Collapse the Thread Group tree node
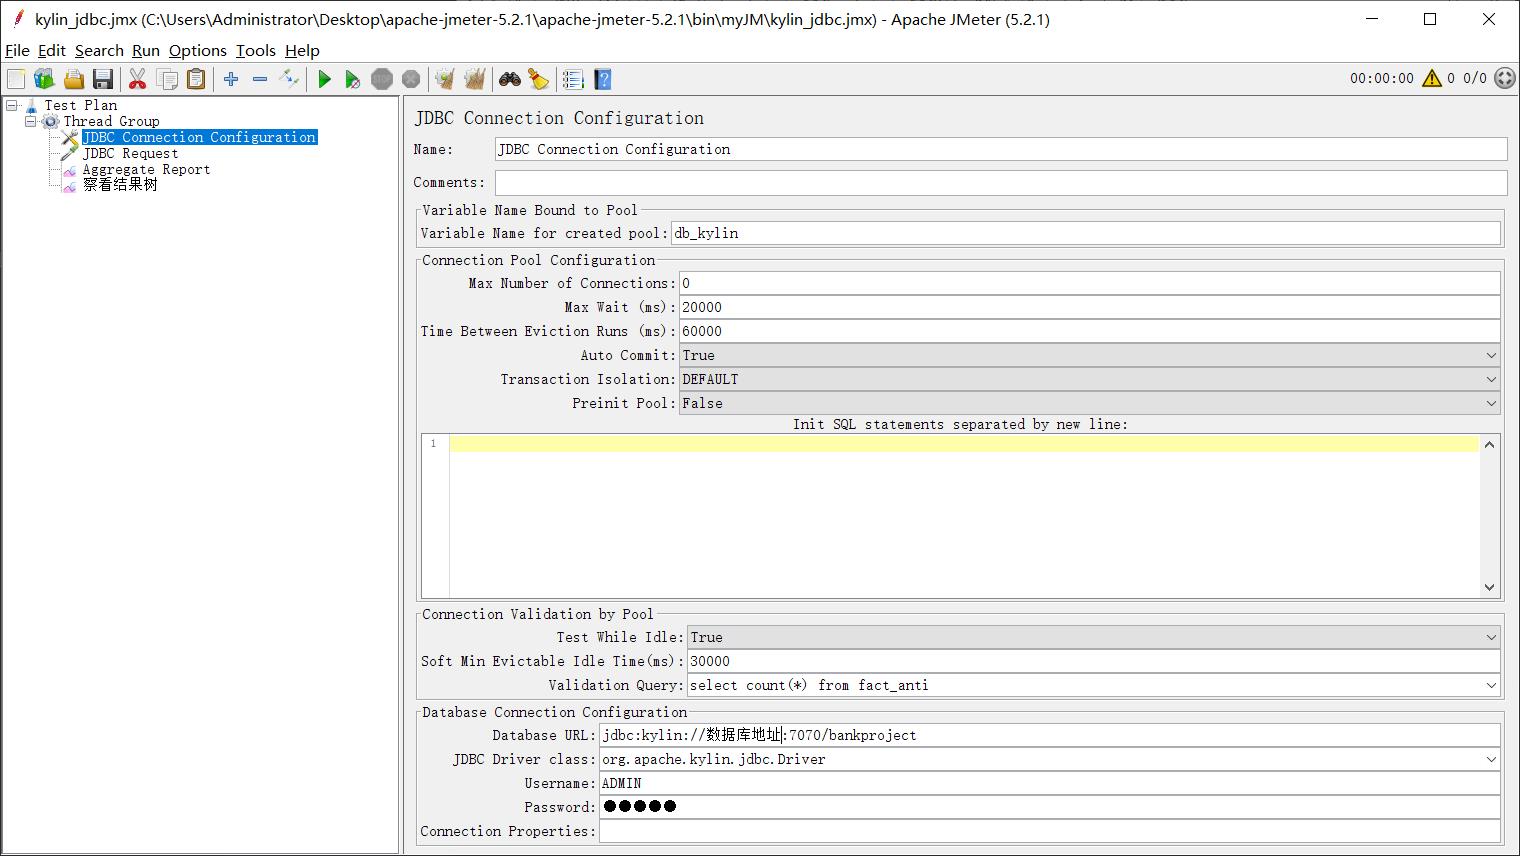The width and height of the screenshot is (1520, 856). tap(30, 121)
